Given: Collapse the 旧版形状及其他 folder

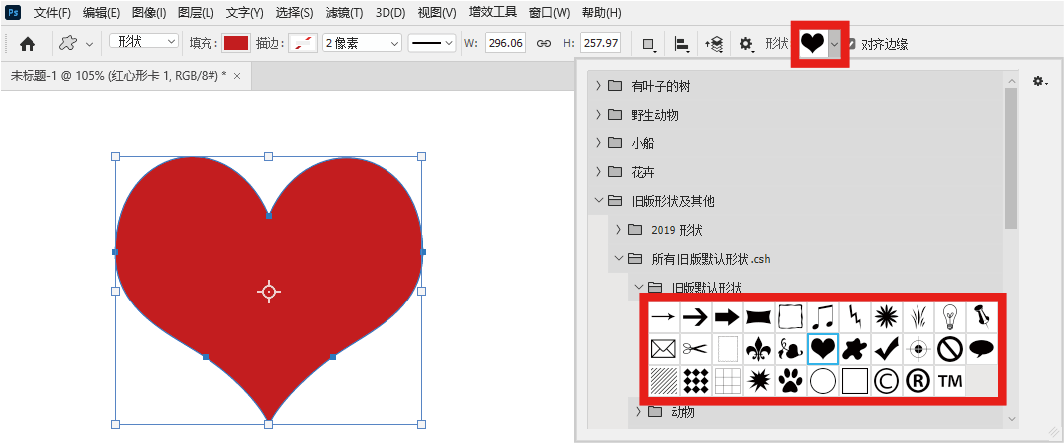Looking at the screenshot, I should coord(598,201).
